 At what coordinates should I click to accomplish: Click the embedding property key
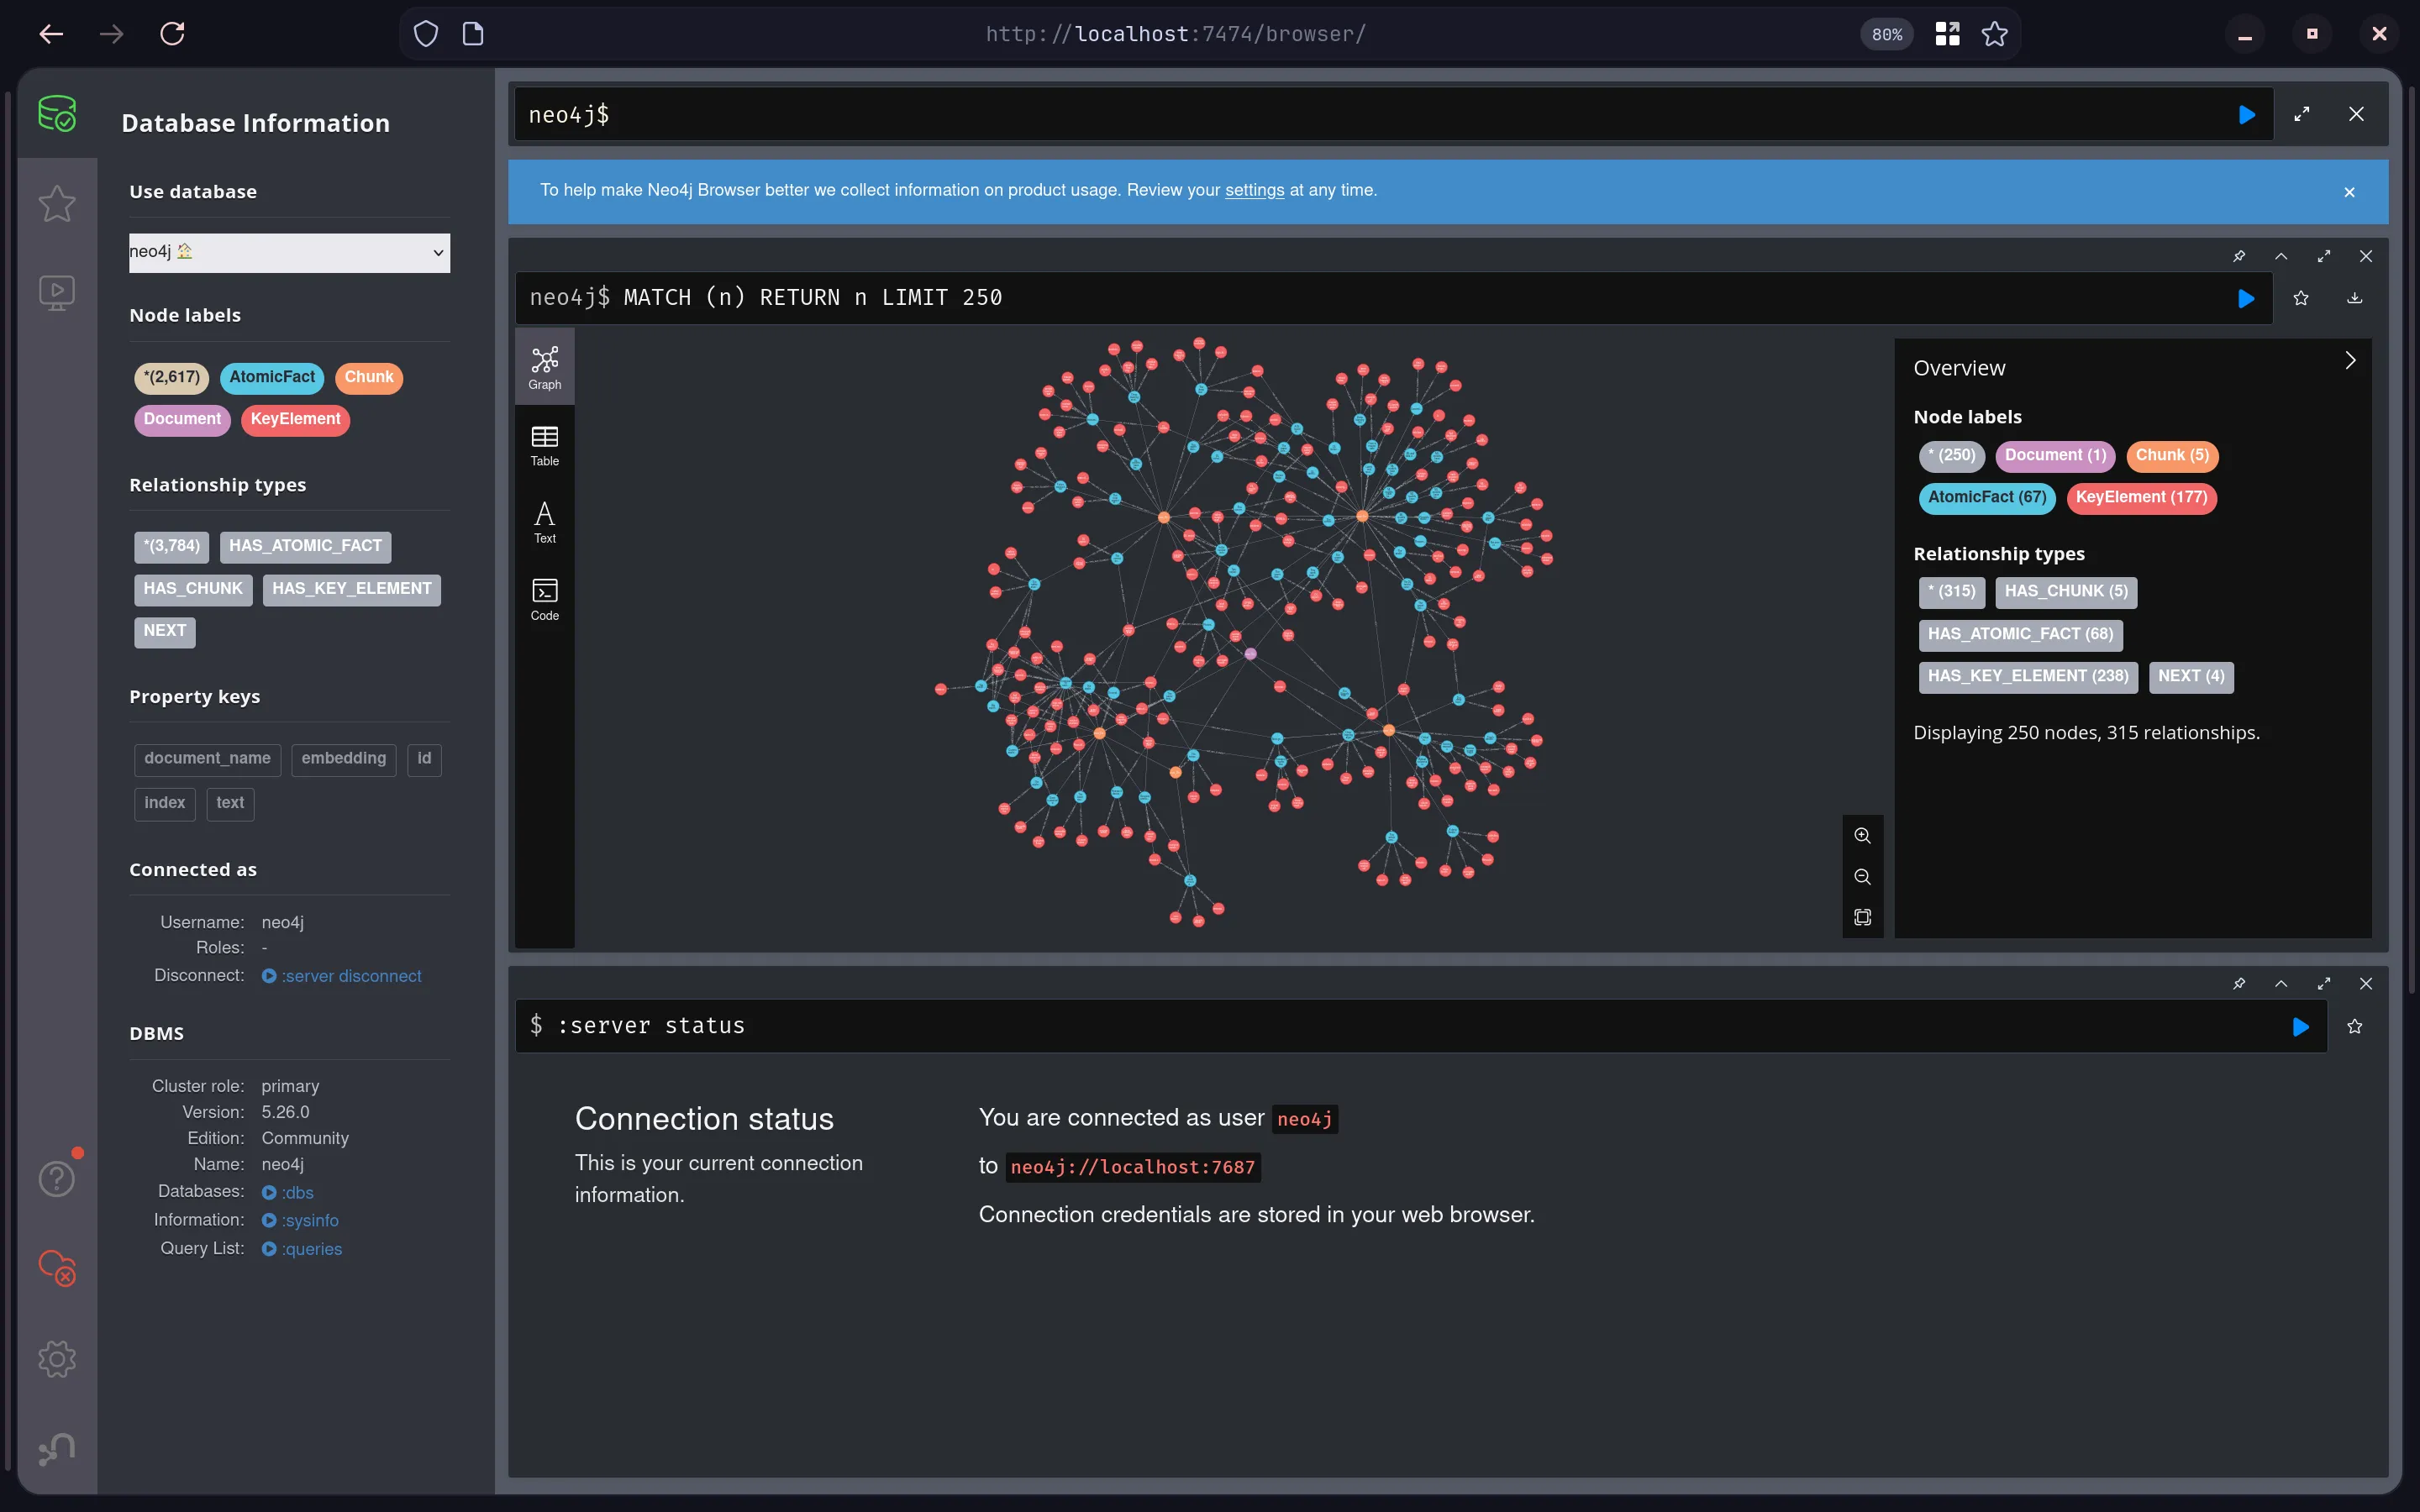pyautogui.click(x=343, y=759)
